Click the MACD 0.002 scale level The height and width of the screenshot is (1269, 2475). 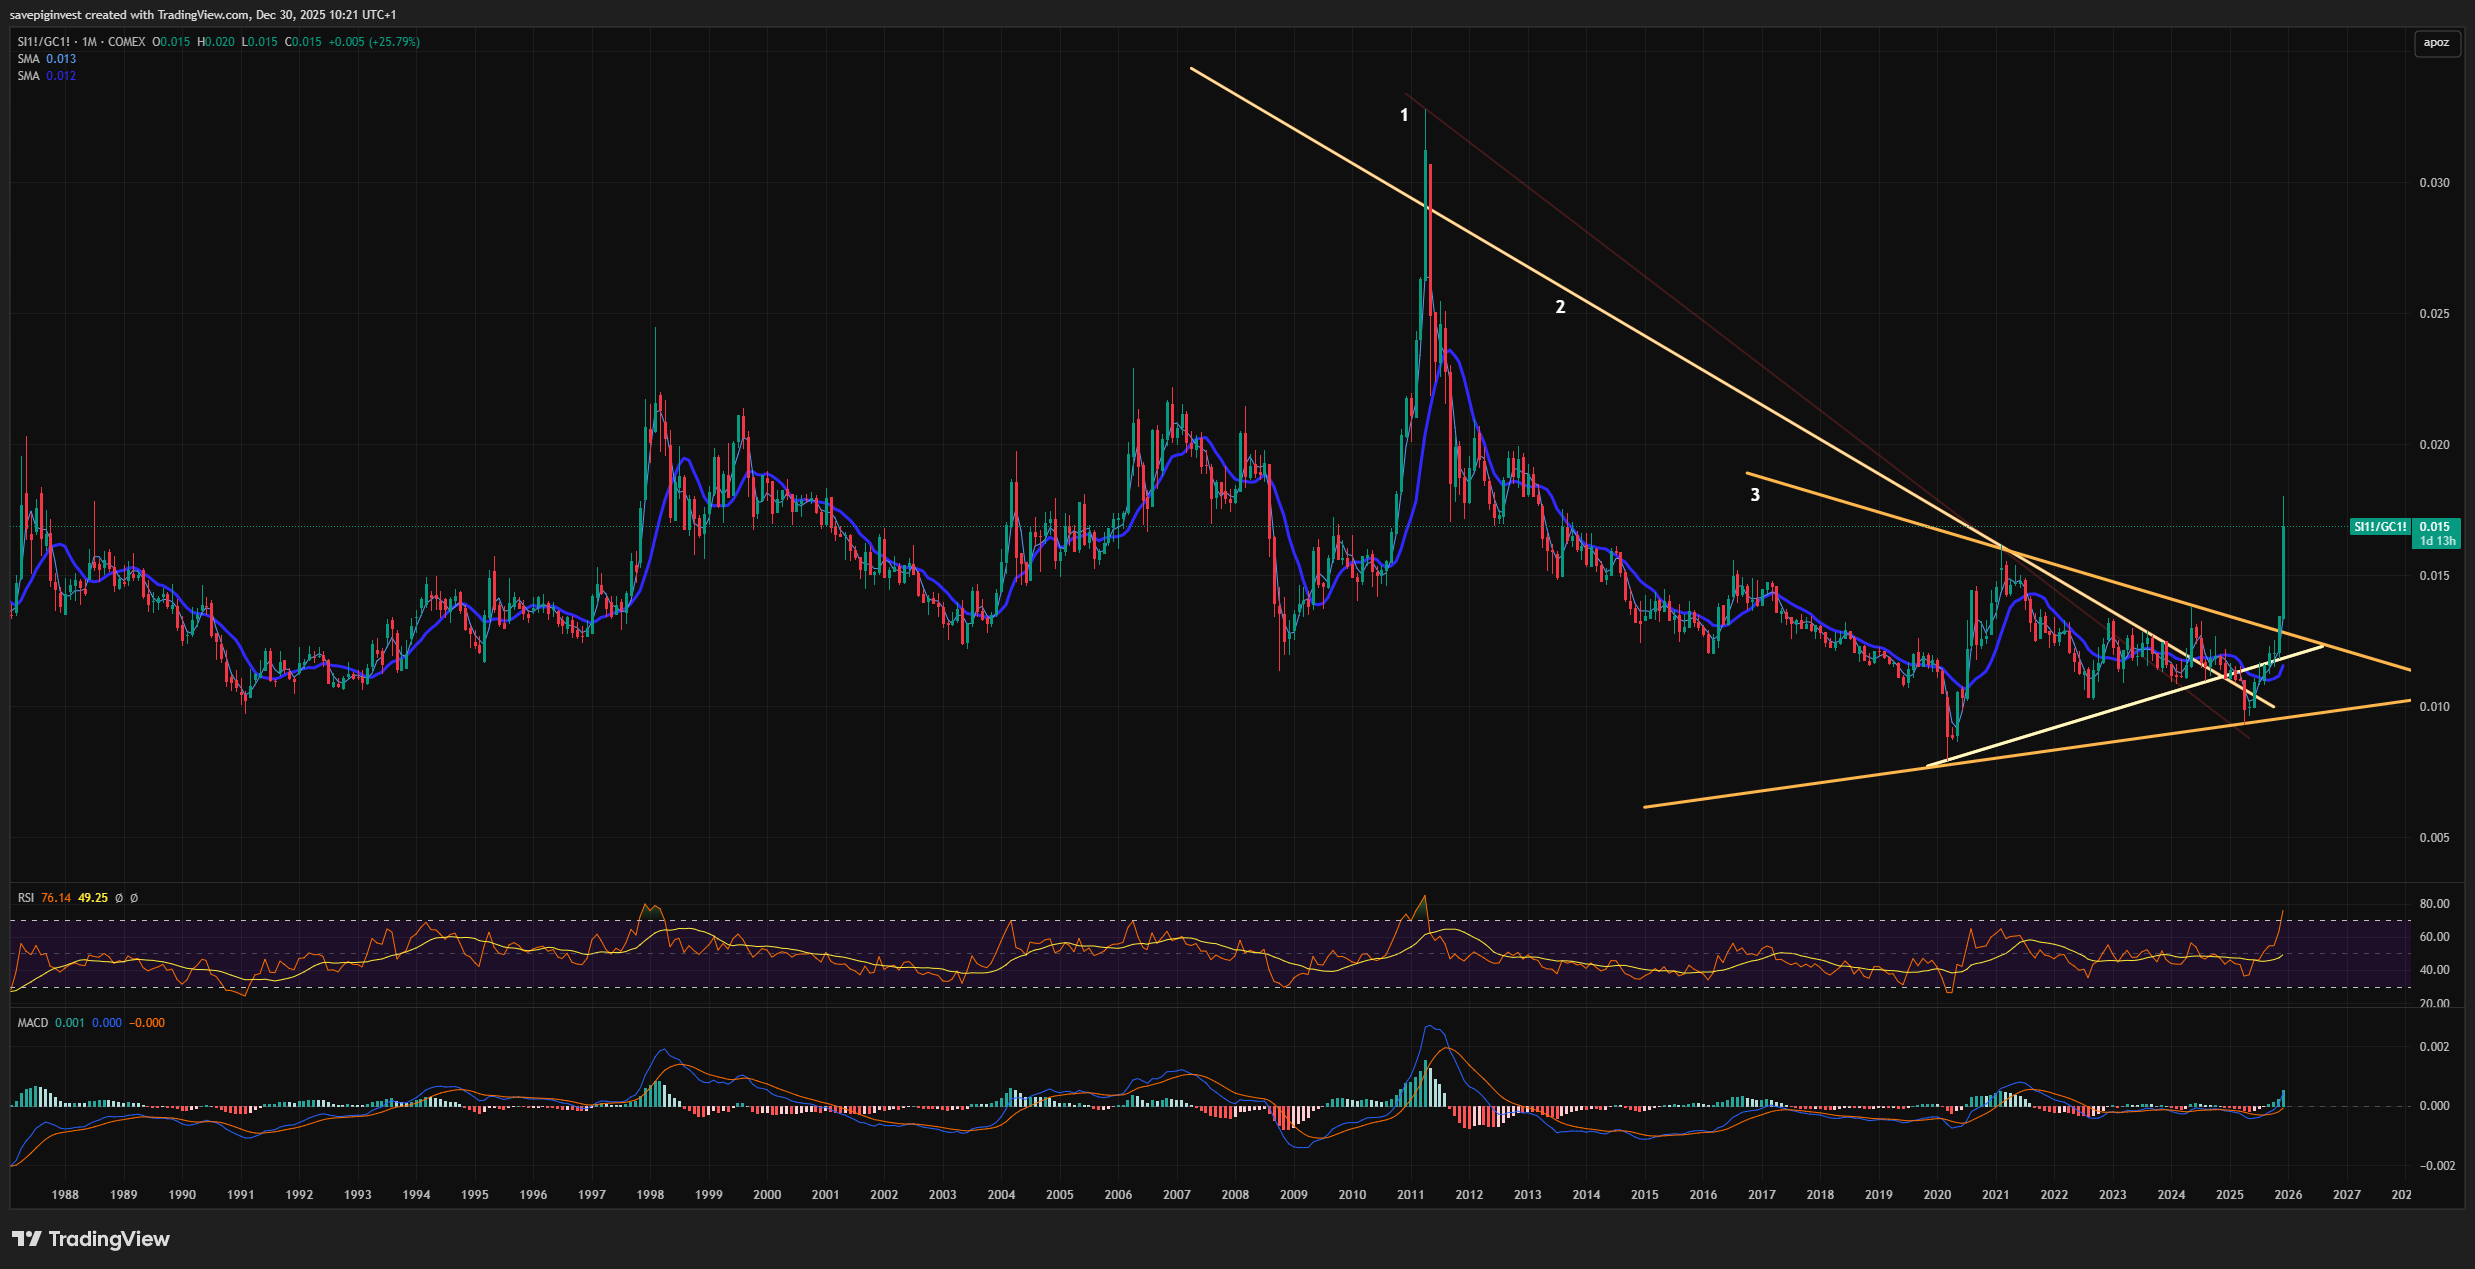(2434, 1047)
